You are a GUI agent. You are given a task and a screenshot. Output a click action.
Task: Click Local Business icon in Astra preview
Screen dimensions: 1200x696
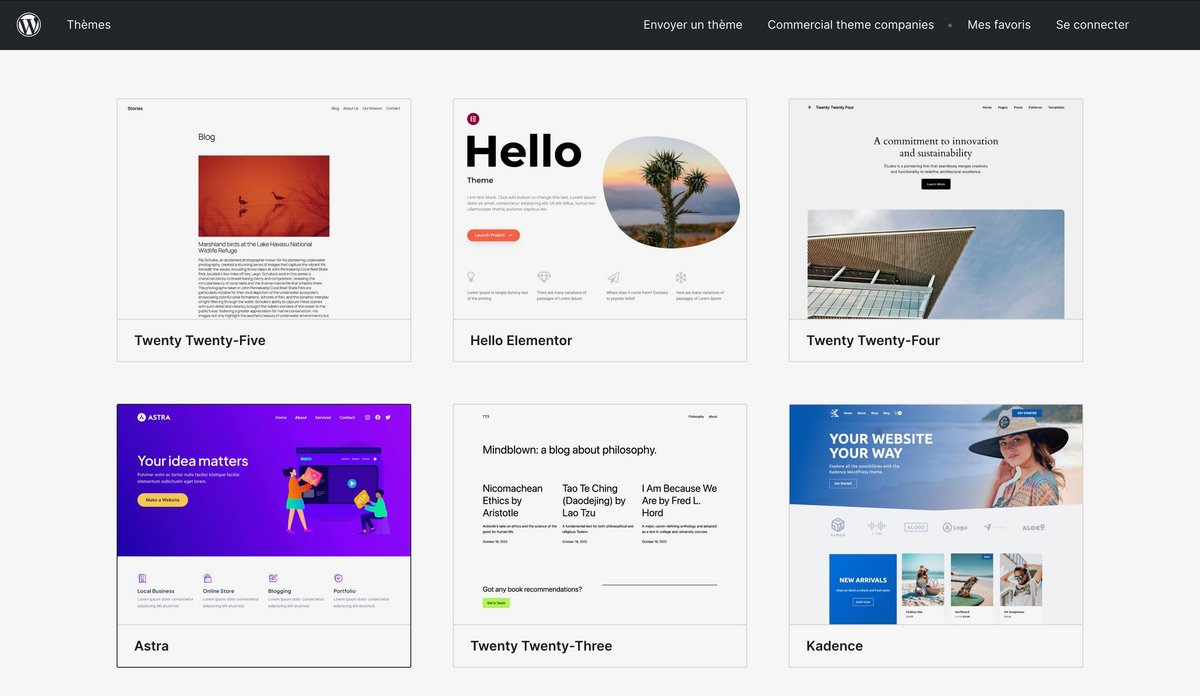[x=143, y=578]
